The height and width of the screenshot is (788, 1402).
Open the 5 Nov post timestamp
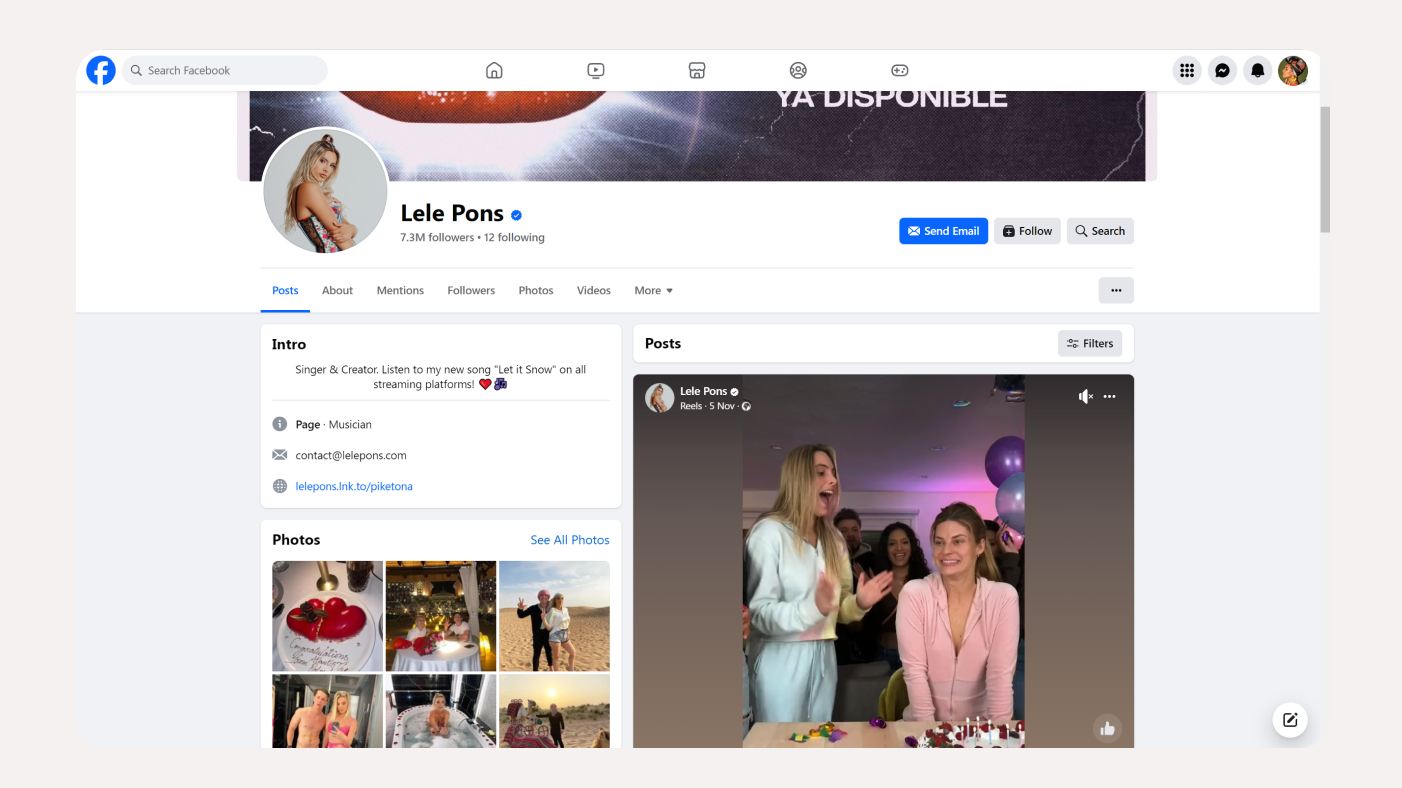[722, 406]
